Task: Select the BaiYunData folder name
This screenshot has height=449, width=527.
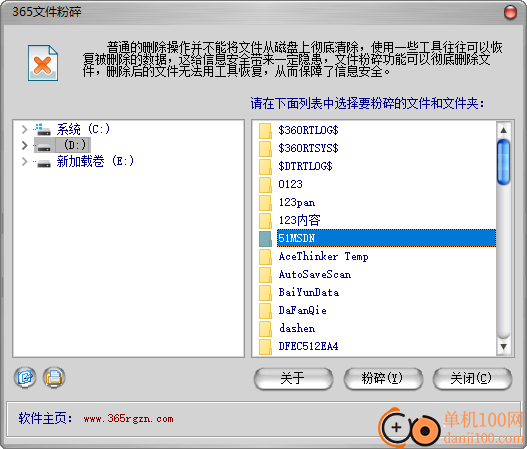Action: pos(309,292)
